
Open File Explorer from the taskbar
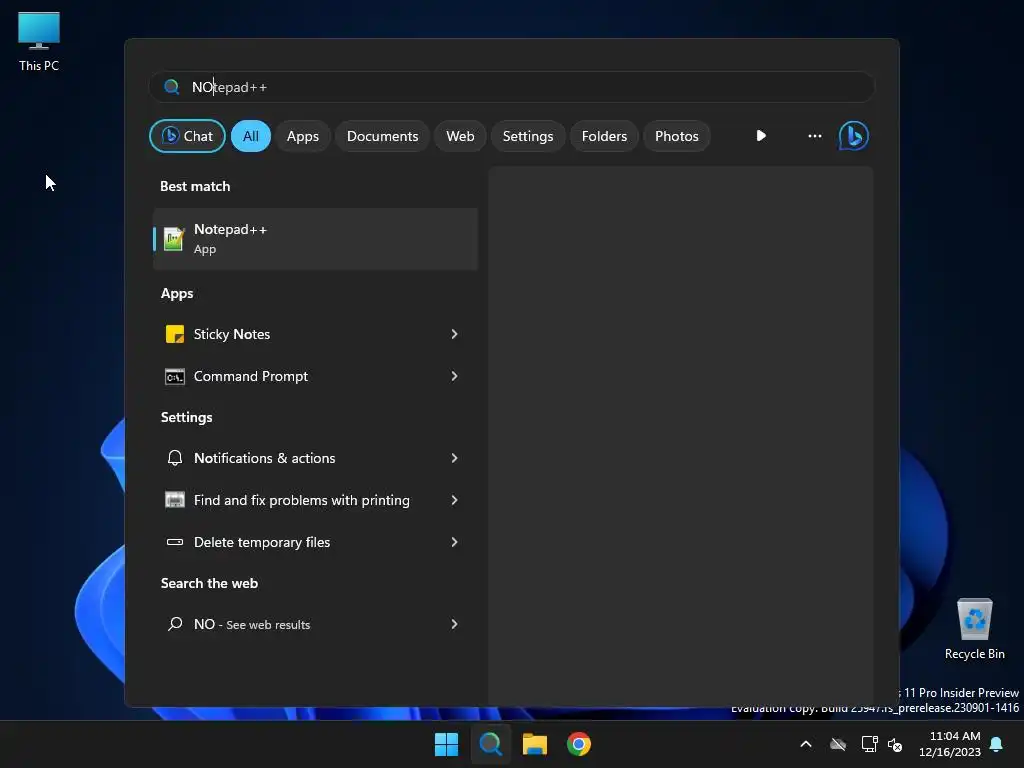pos(535,744)
